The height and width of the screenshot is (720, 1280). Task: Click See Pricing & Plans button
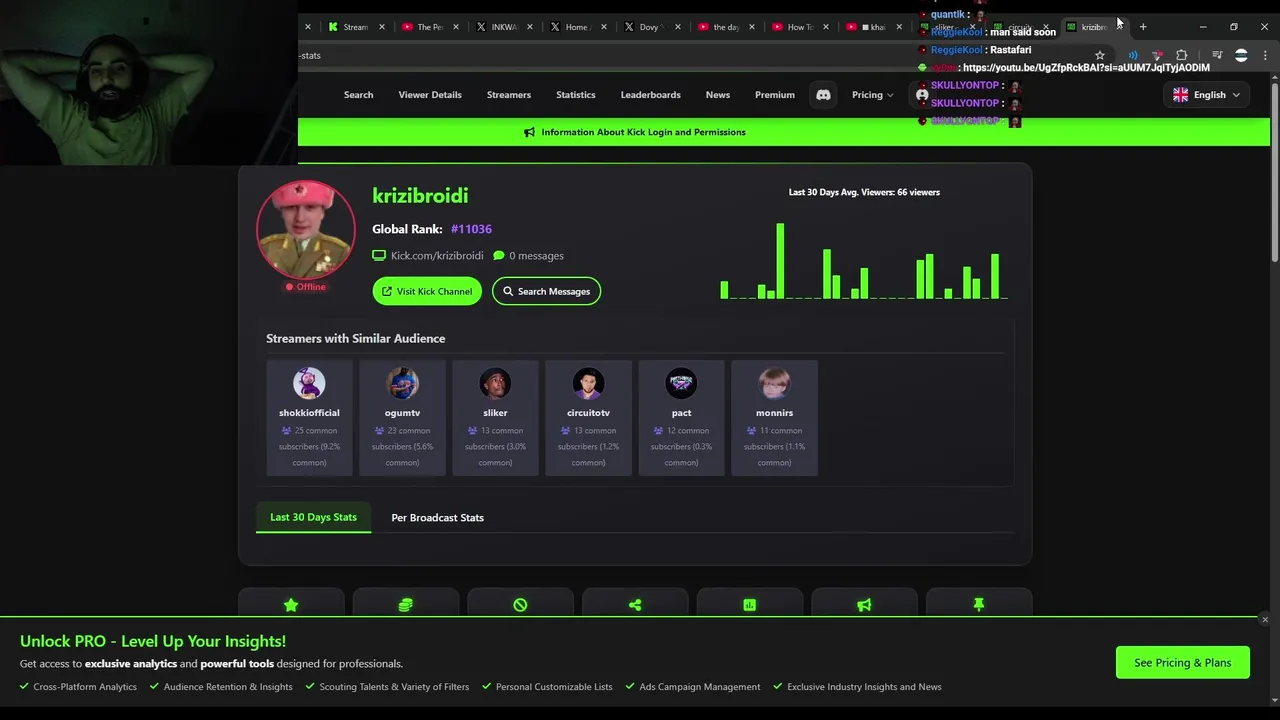1183,663
